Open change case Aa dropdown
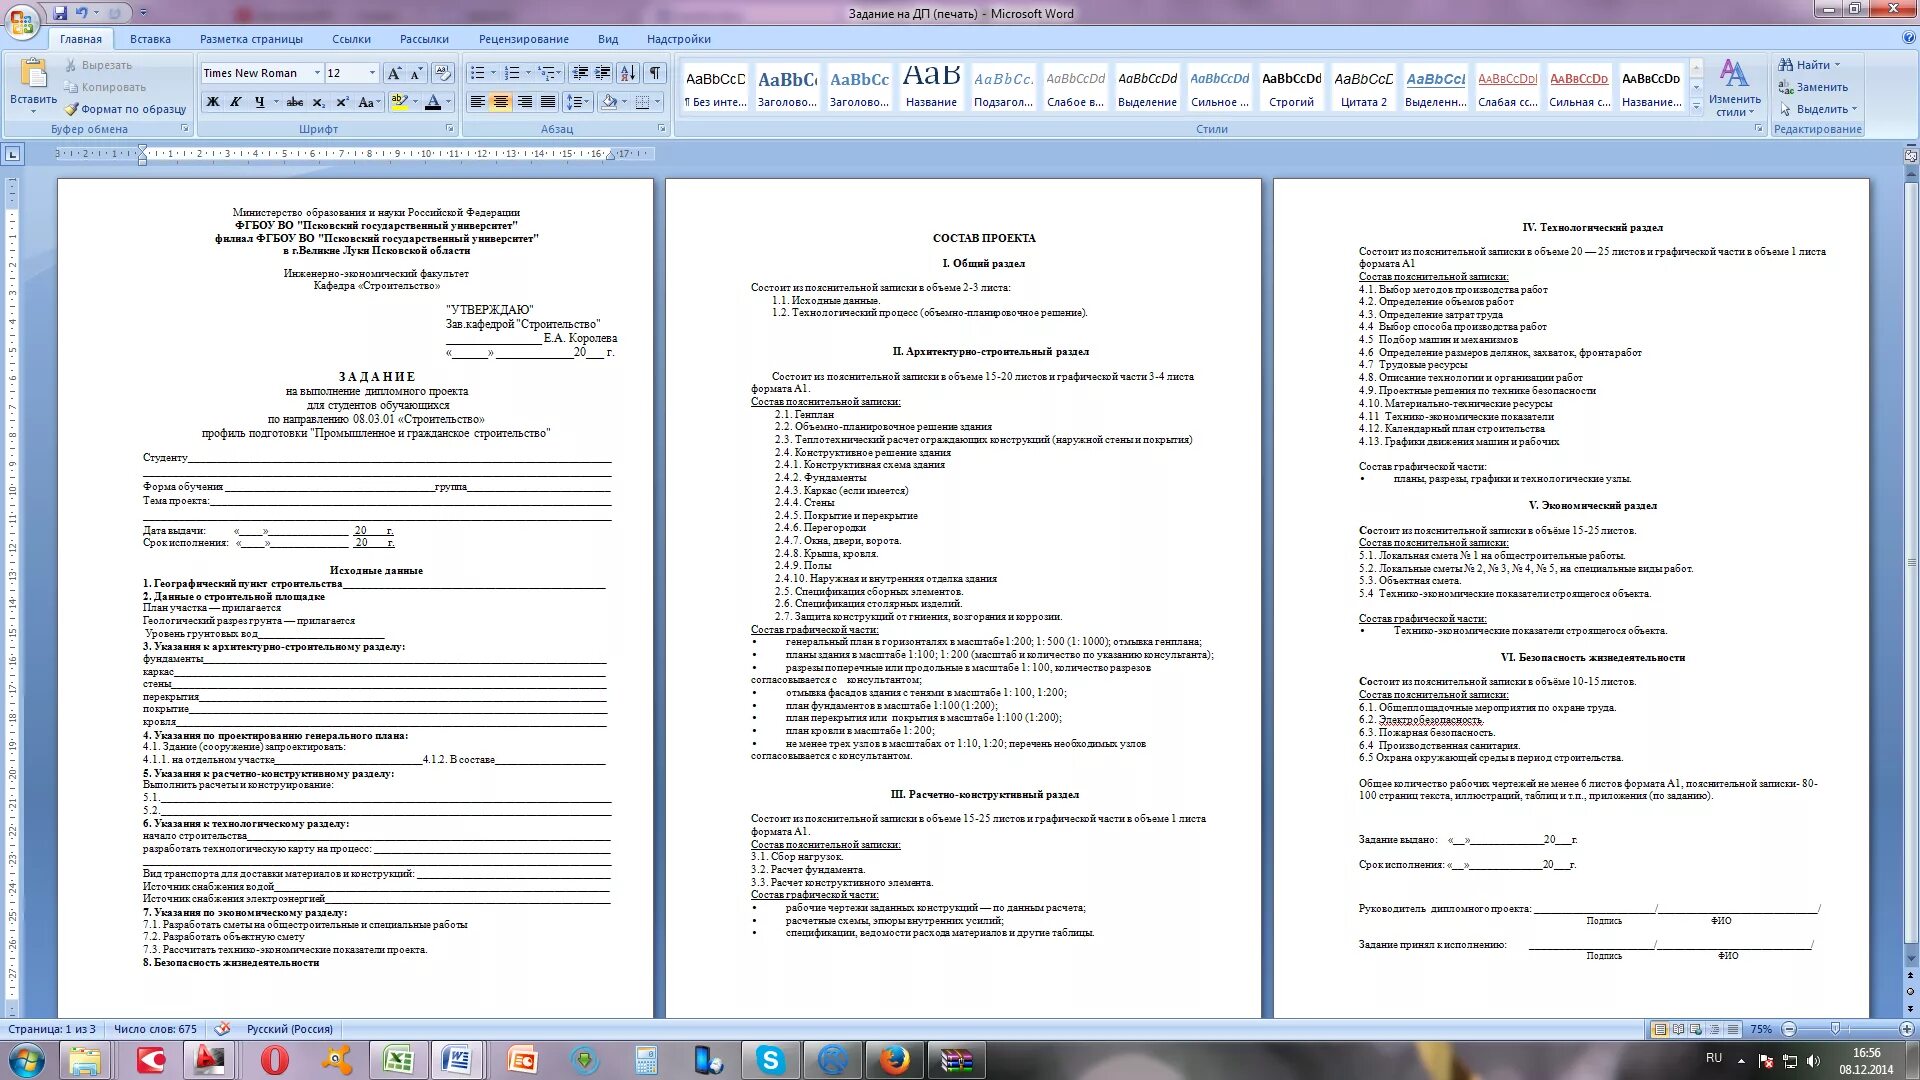 point(369,102)
